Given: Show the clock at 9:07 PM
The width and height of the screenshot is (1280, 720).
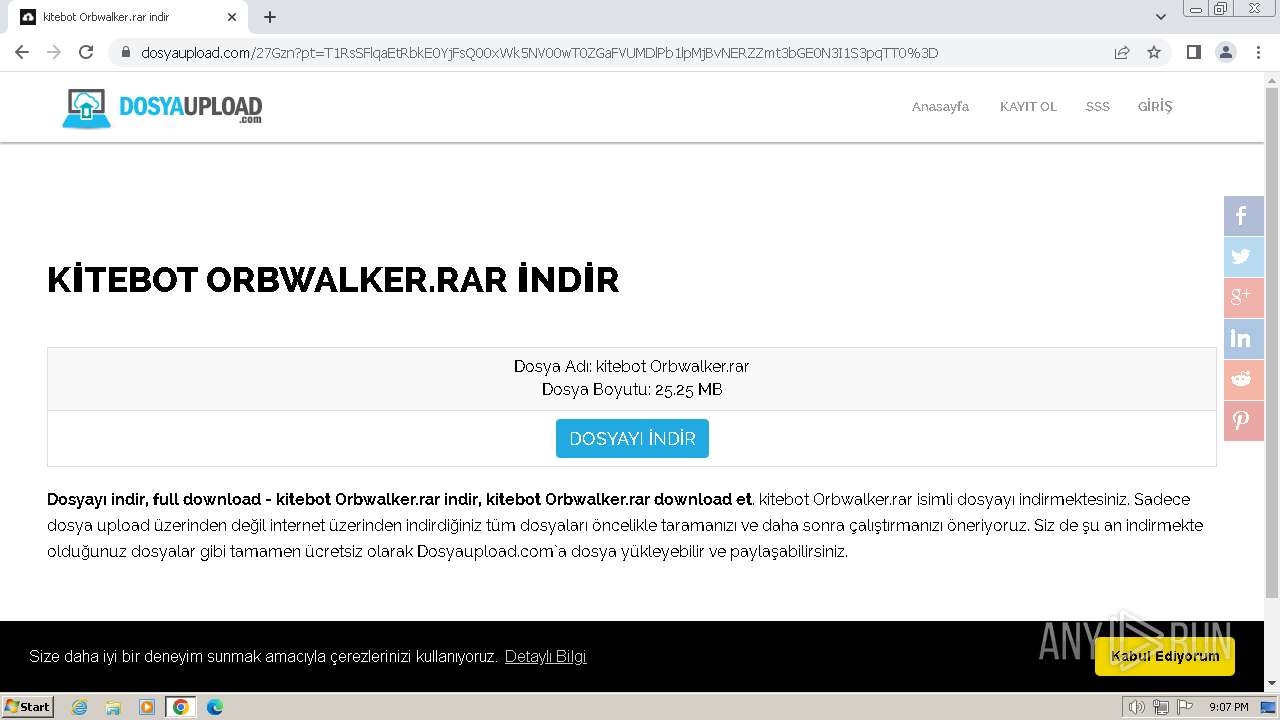Looking at the screenshot, I should (1229, 707).
